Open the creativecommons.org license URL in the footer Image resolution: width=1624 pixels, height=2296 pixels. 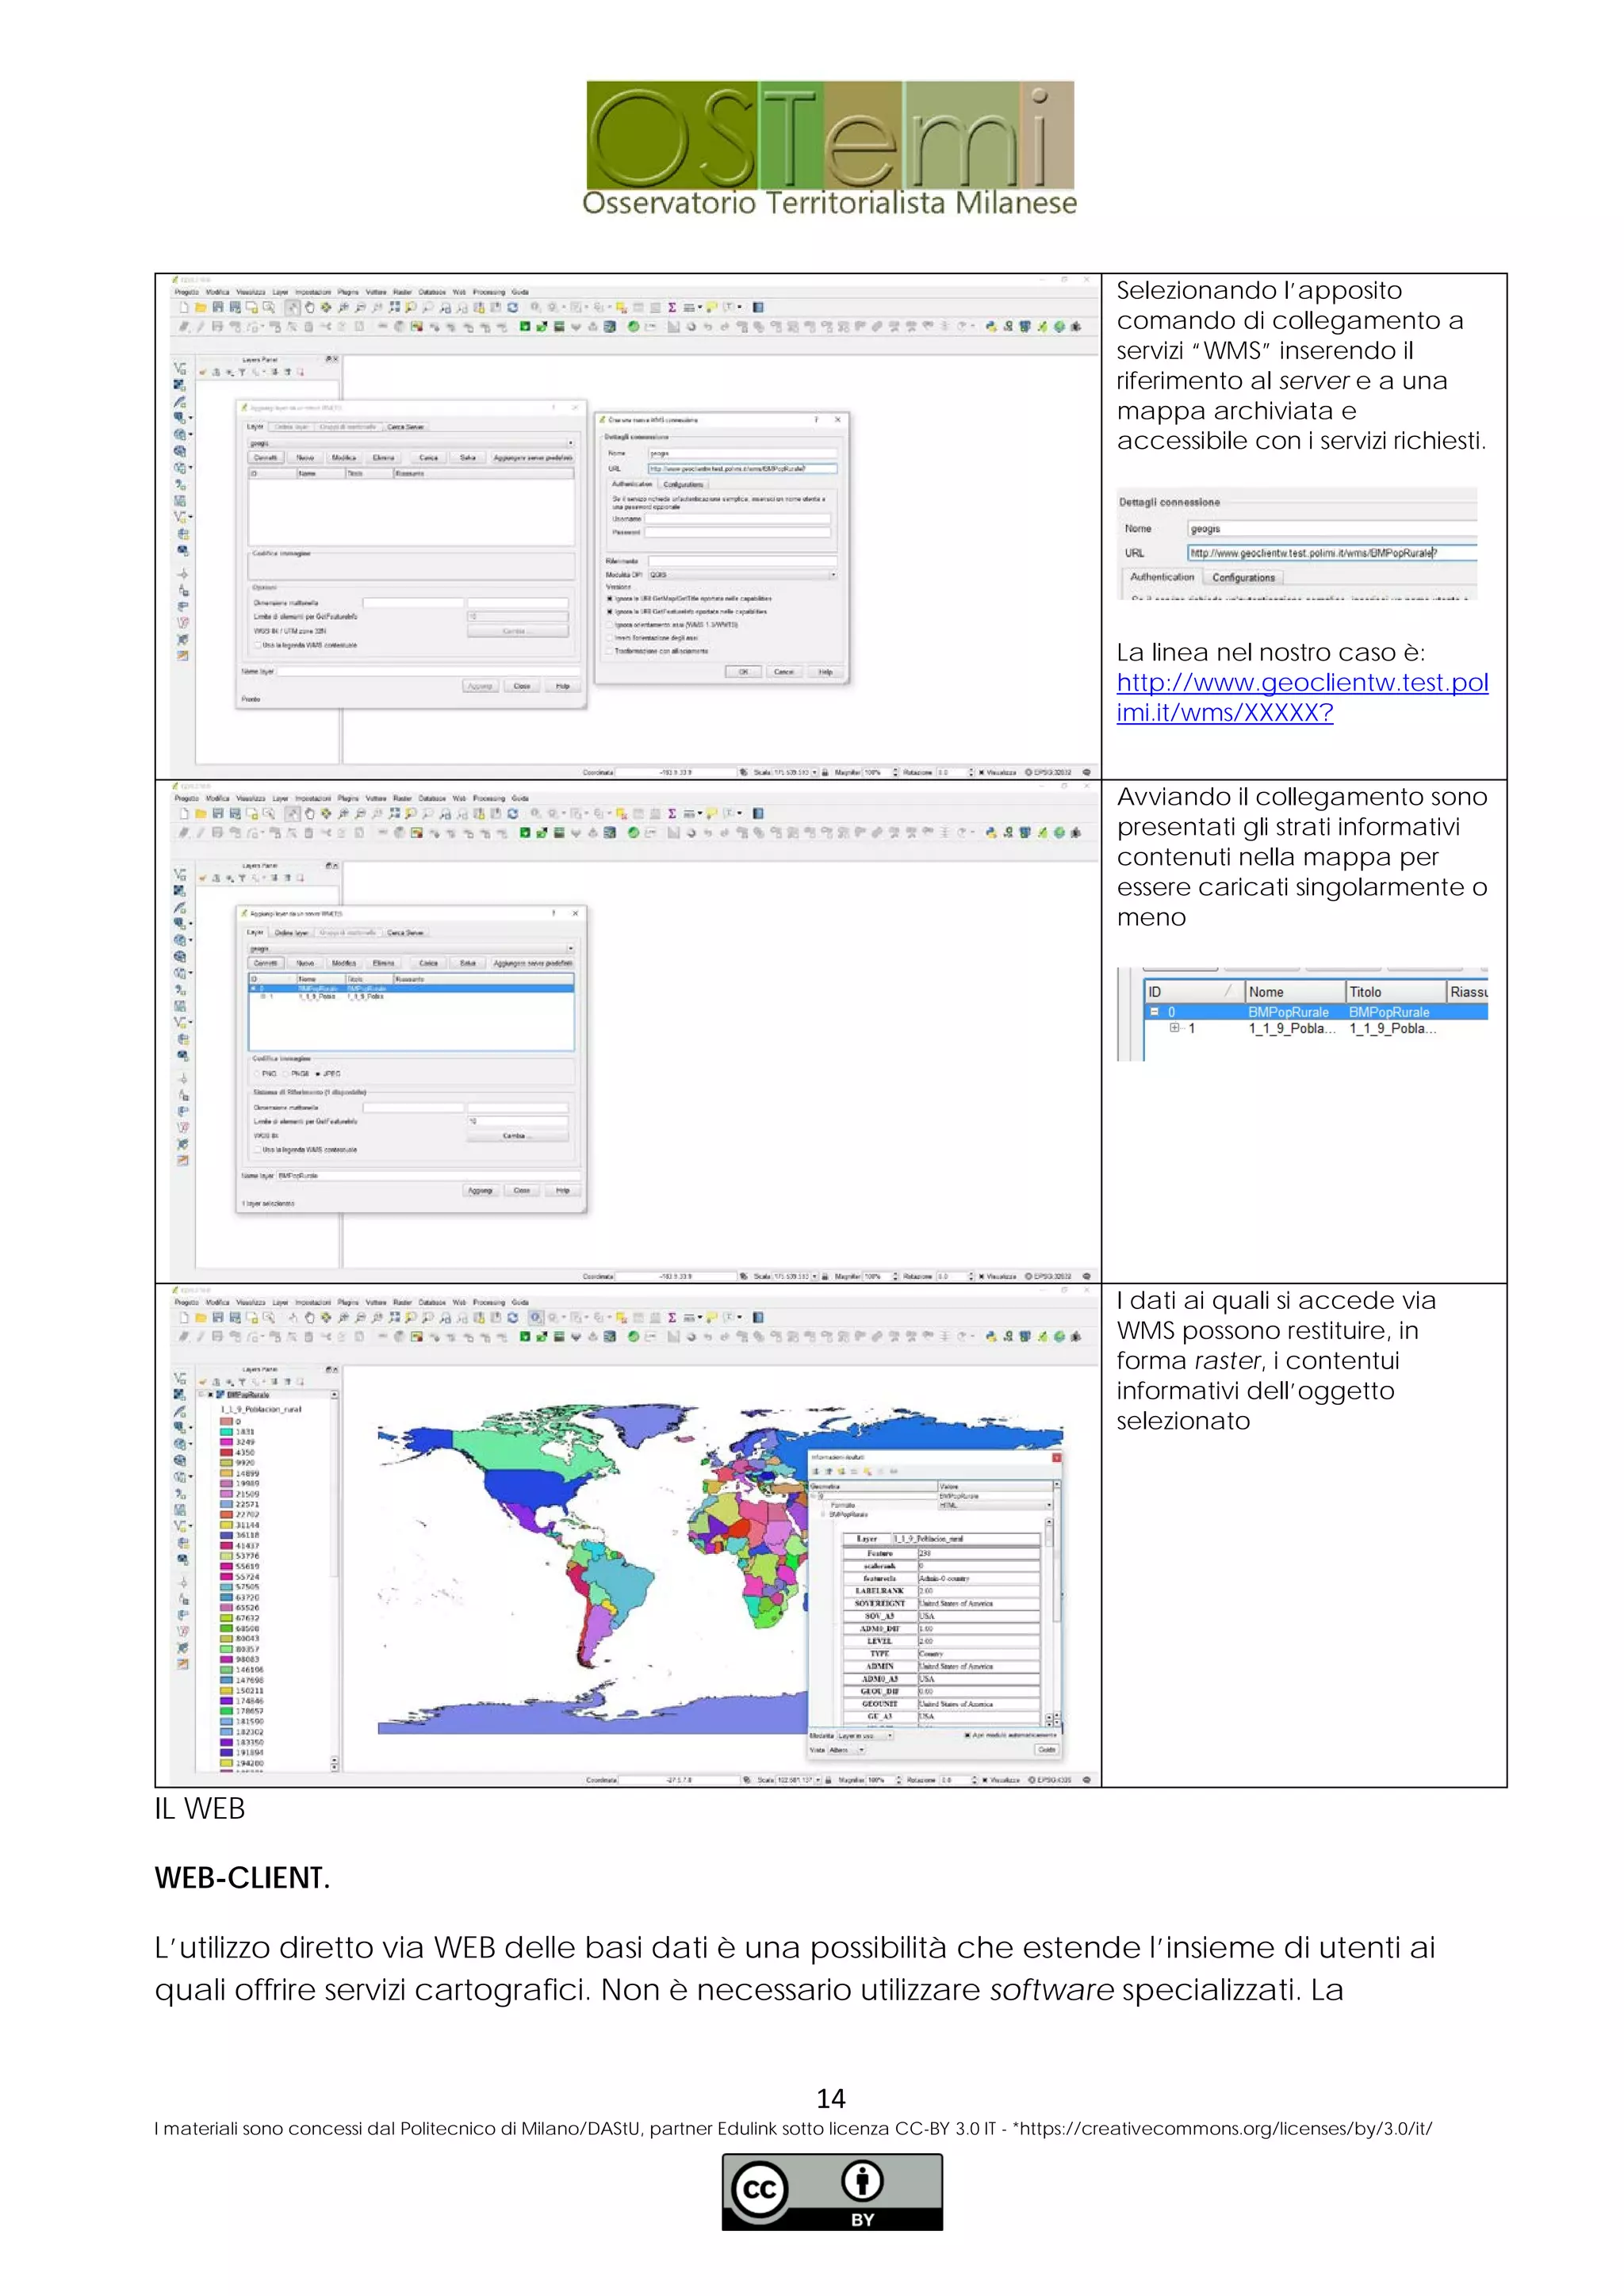(x=1226, y=2128)
